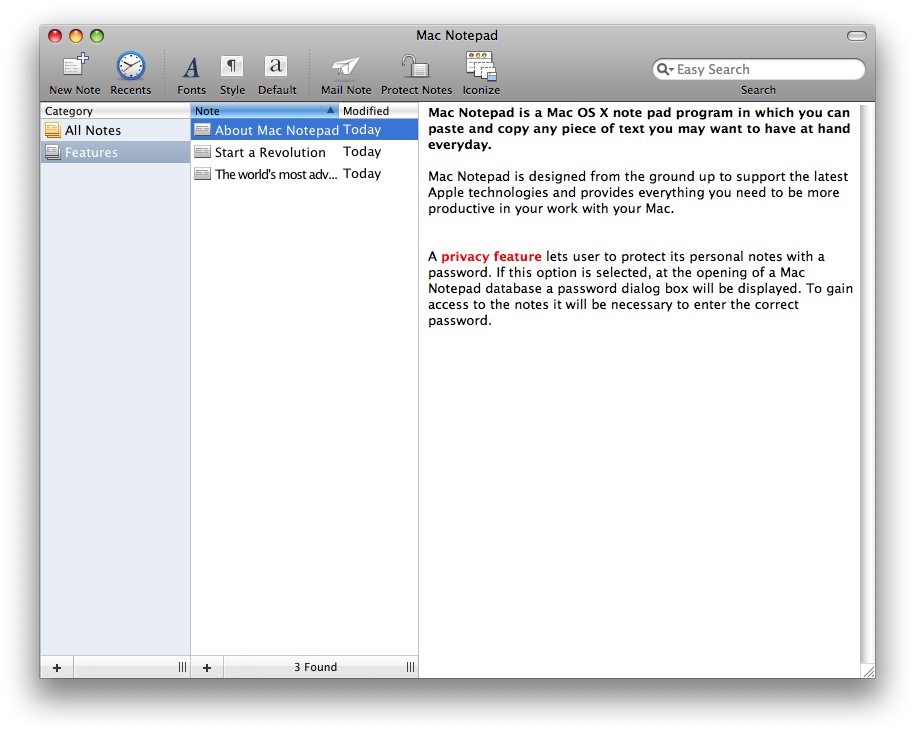
Task: Click the Modified date of Start a Revolution
Action: pyautogui.click(x=362, y=152)
